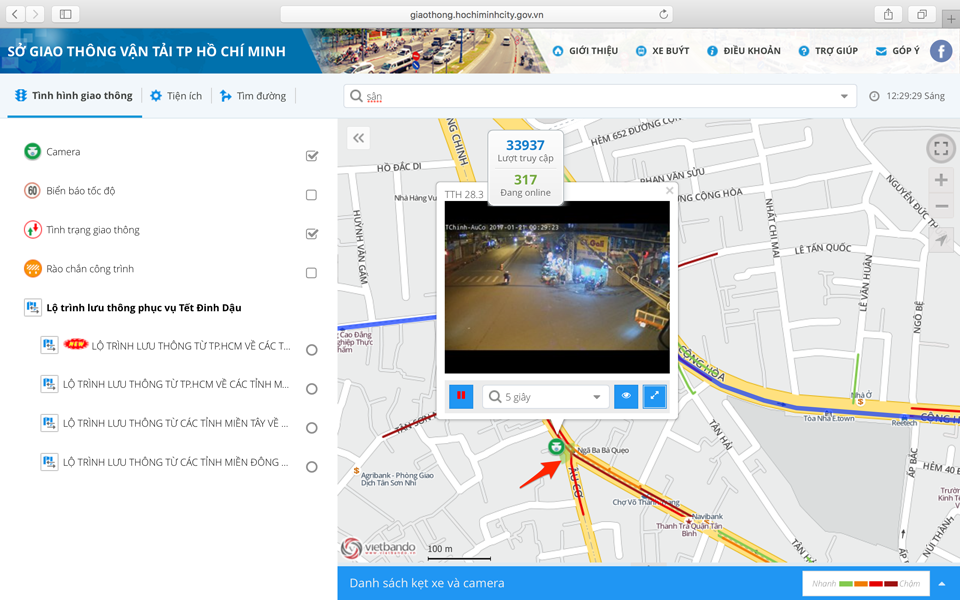Open ĐIỀU KHOẢN menu item

click(744, 51)
